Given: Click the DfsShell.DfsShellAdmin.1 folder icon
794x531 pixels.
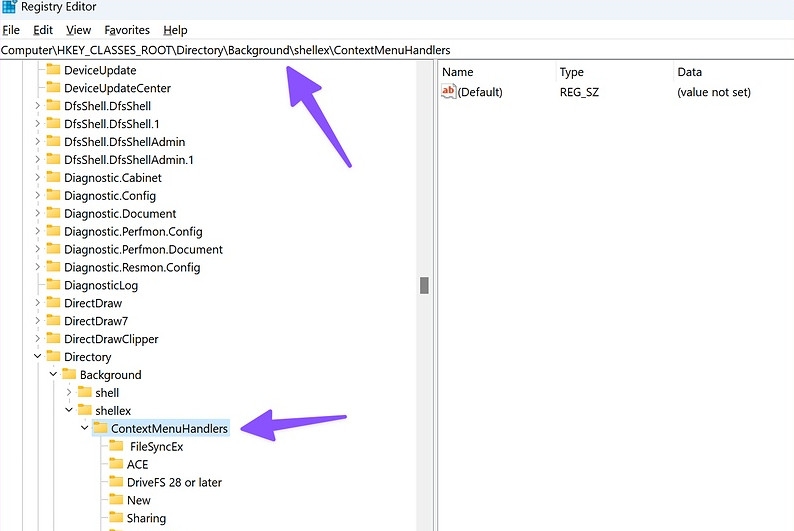Looking at the screenshot, I should [53, 159].
